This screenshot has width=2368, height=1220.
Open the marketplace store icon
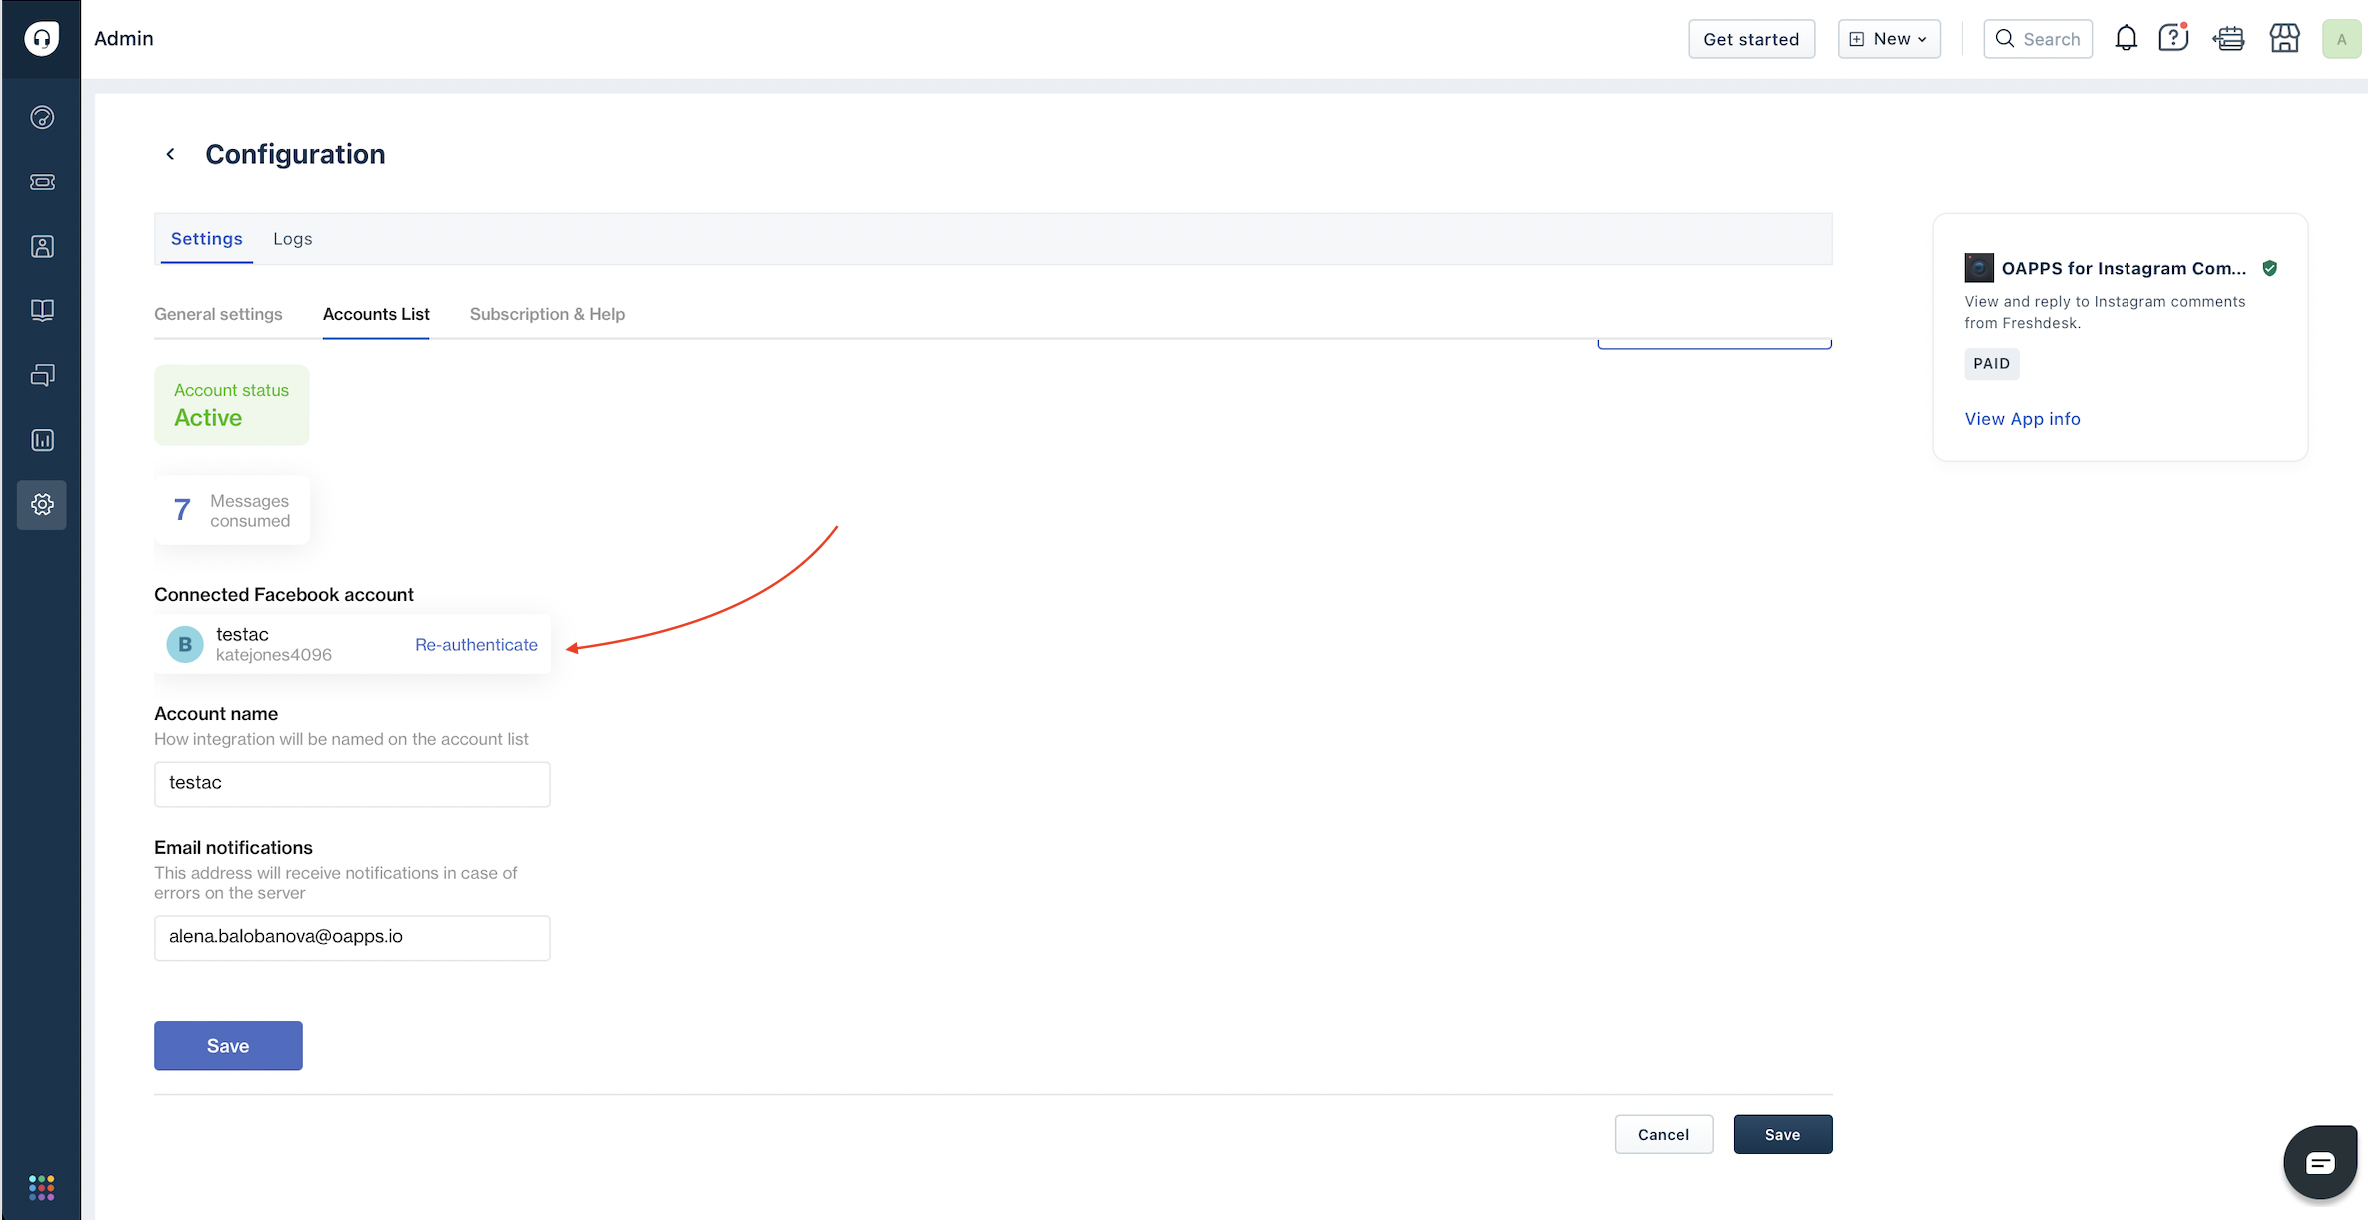(x=2284, y=39)
